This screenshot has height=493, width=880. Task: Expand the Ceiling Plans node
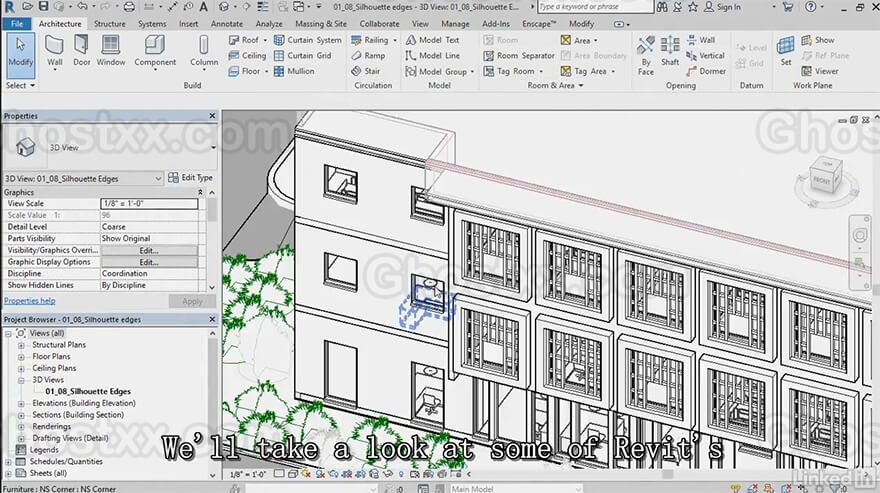click(21, 368)
